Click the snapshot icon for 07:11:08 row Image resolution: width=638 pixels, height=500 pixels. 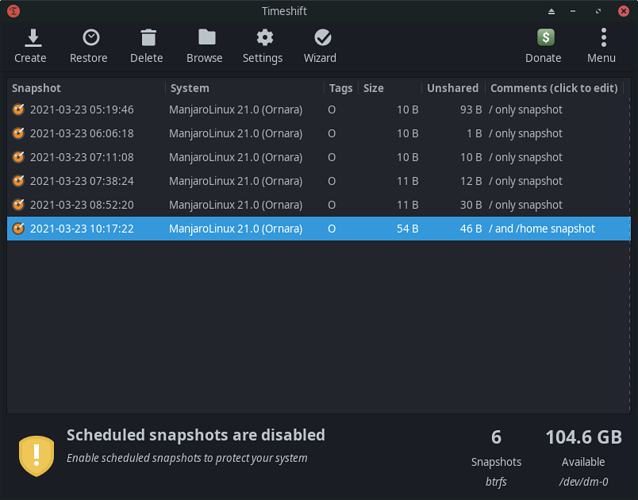[x=18, y=157]
